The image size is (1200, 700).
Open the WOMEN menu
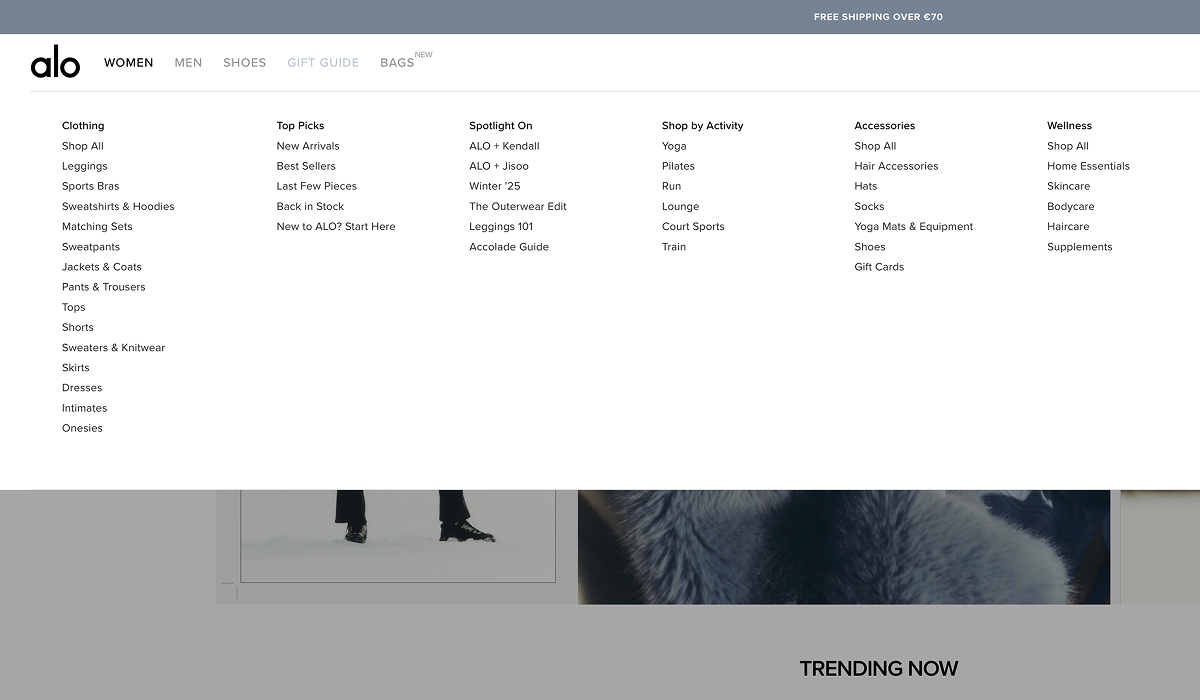tap(128, 62)
